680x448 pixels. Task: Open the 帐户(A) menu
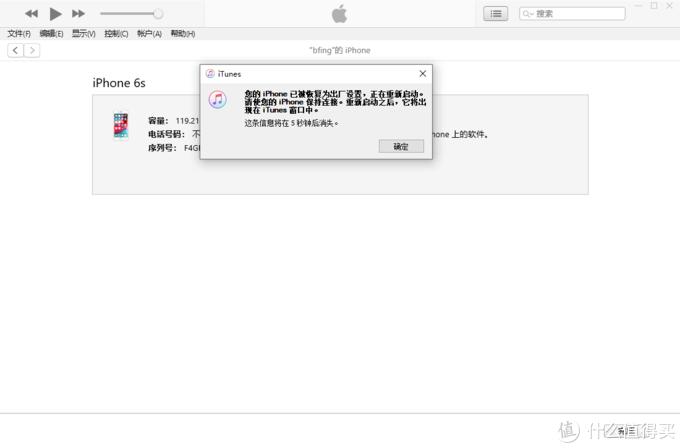[x=149, y=34]
